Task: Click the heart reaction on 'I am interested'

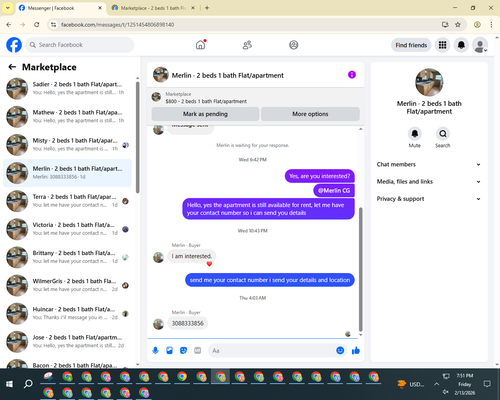Action: (209, 264)
